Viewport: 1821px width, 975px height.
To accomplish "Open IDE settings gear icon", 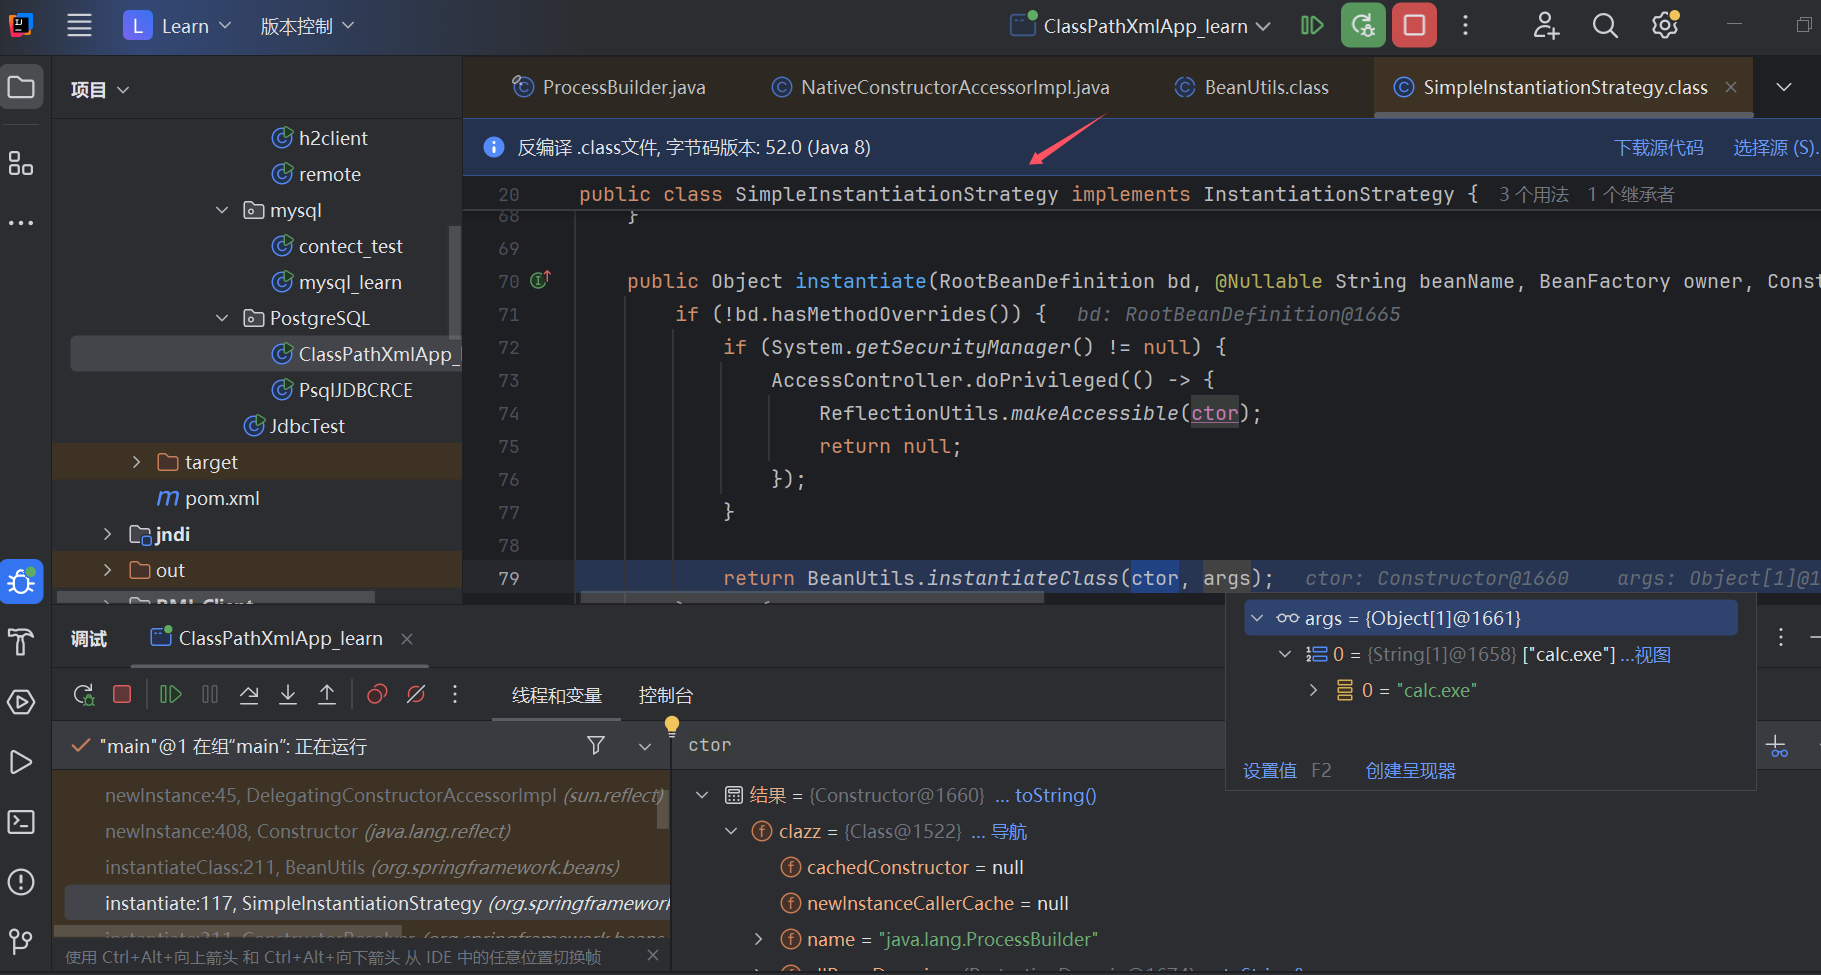I will tap(1665, 26).
